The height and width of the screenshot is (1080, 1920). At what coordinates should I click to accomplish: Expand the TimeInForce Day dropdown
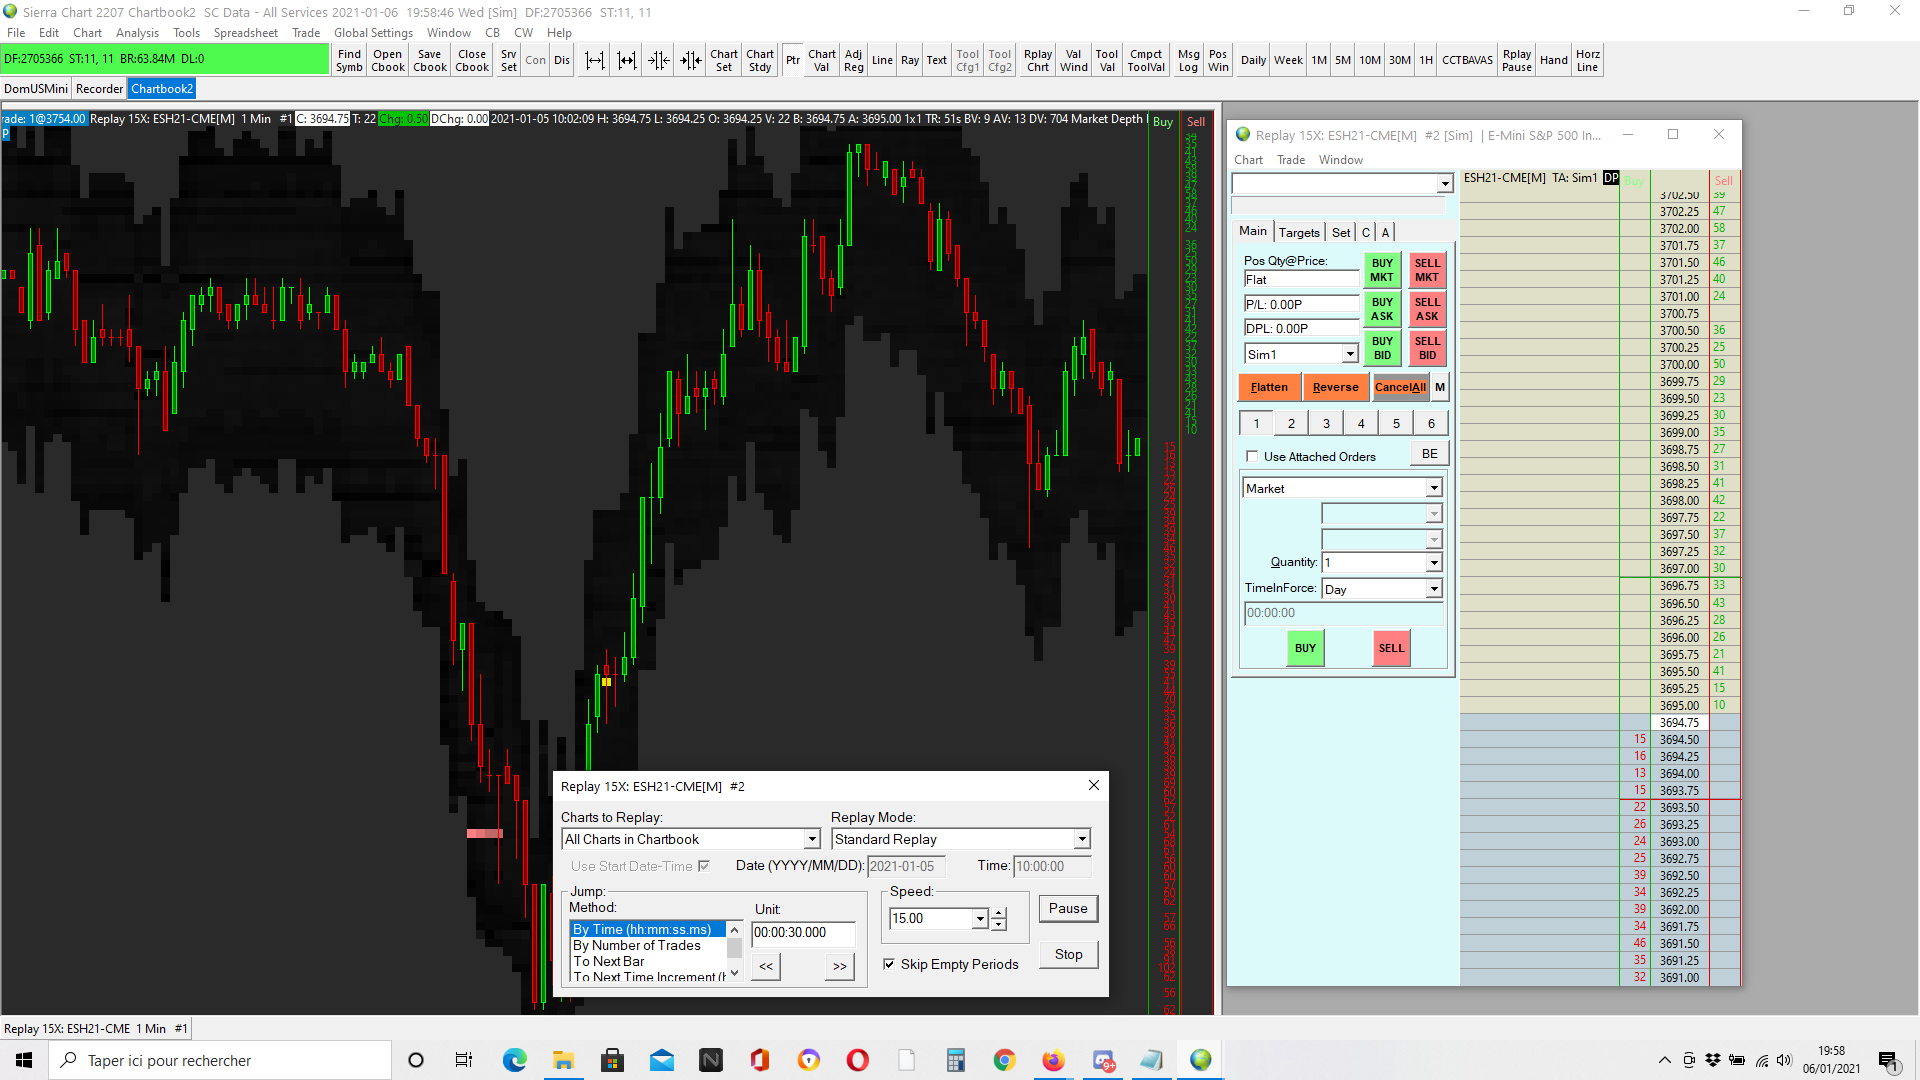pos(1433,590)
